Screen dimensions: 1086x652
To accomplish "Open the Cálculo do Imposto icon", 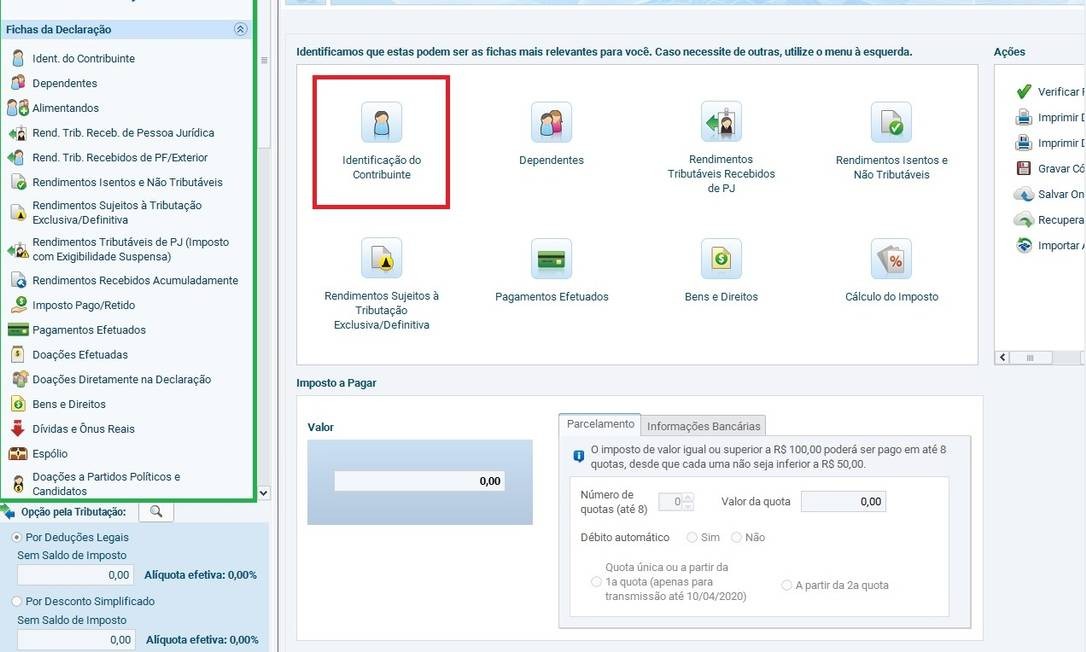I will point(891,259).
